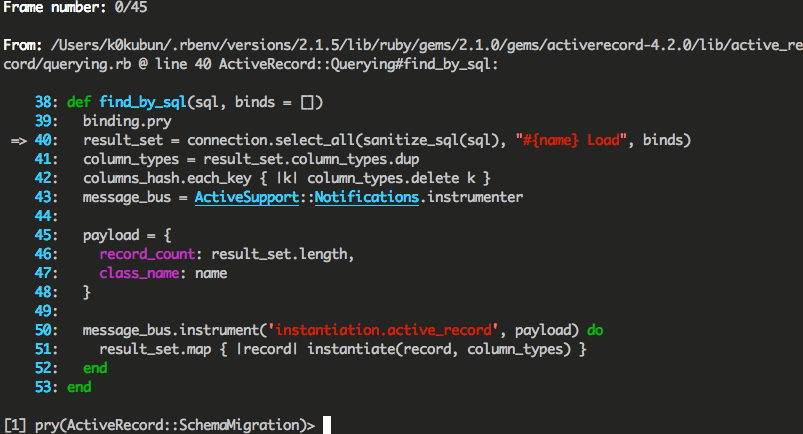Select the find_by_sql method name
803x434 pixels.
coord(142,102)
